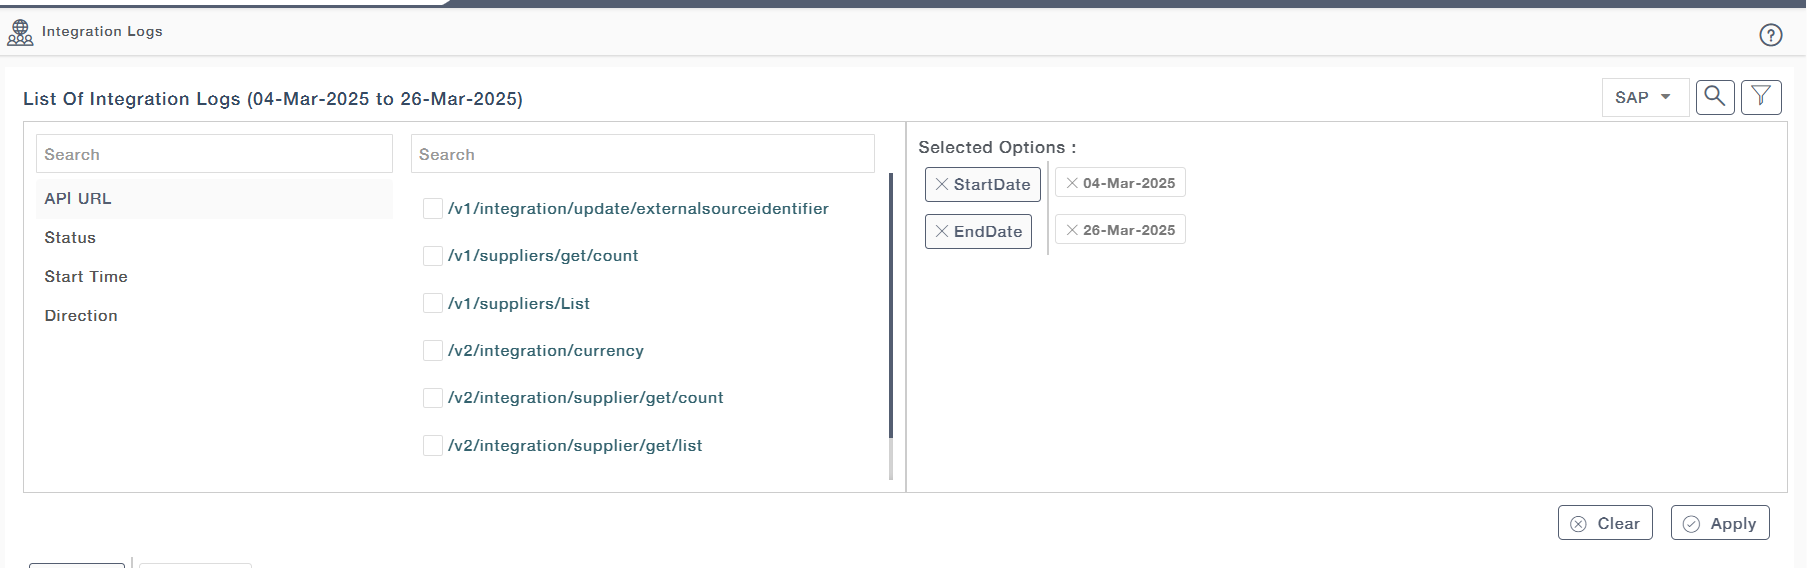
Task: Click the funnel filter icon
Action: coord(1760,97)
